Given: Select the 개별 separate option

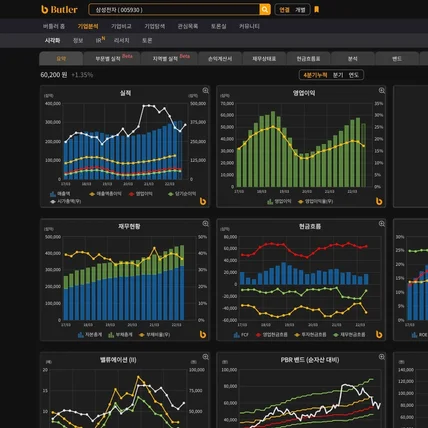Looking at the screenshot, I should pyautogui.click(x=300, y=10).
